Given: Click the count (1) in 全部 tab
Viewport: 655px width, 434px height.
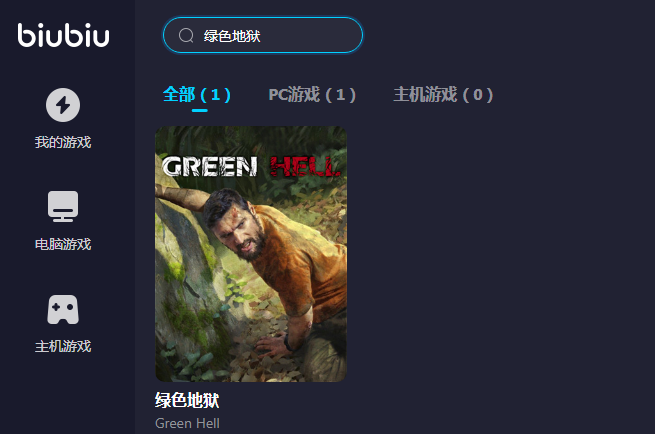Looking at the screenshot, I should click(216, 95).
